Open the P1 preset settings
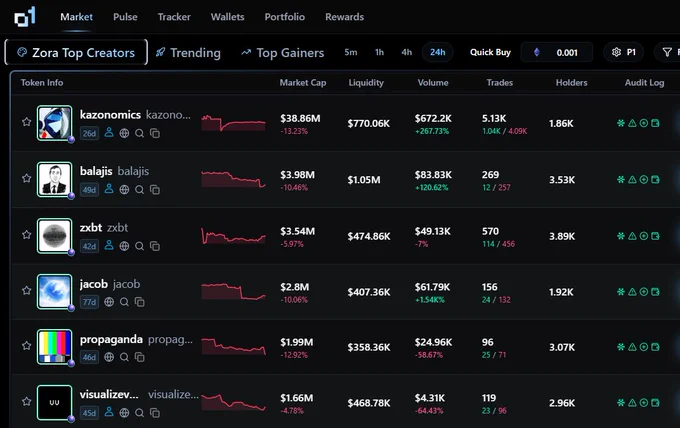 point(624,52)
